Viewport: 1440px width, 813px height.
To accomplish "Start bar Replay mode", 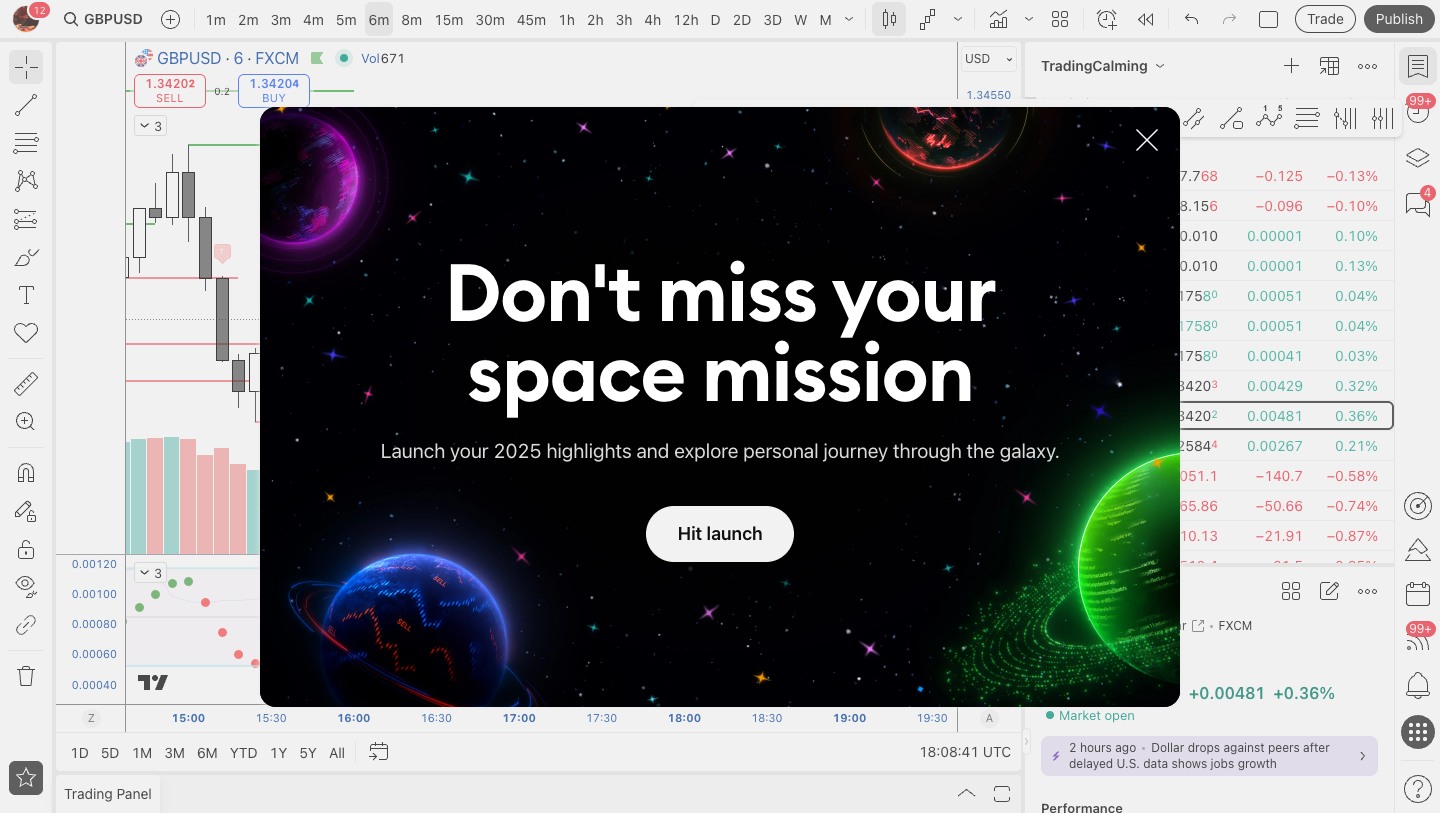I will (x=1146, y=19).
